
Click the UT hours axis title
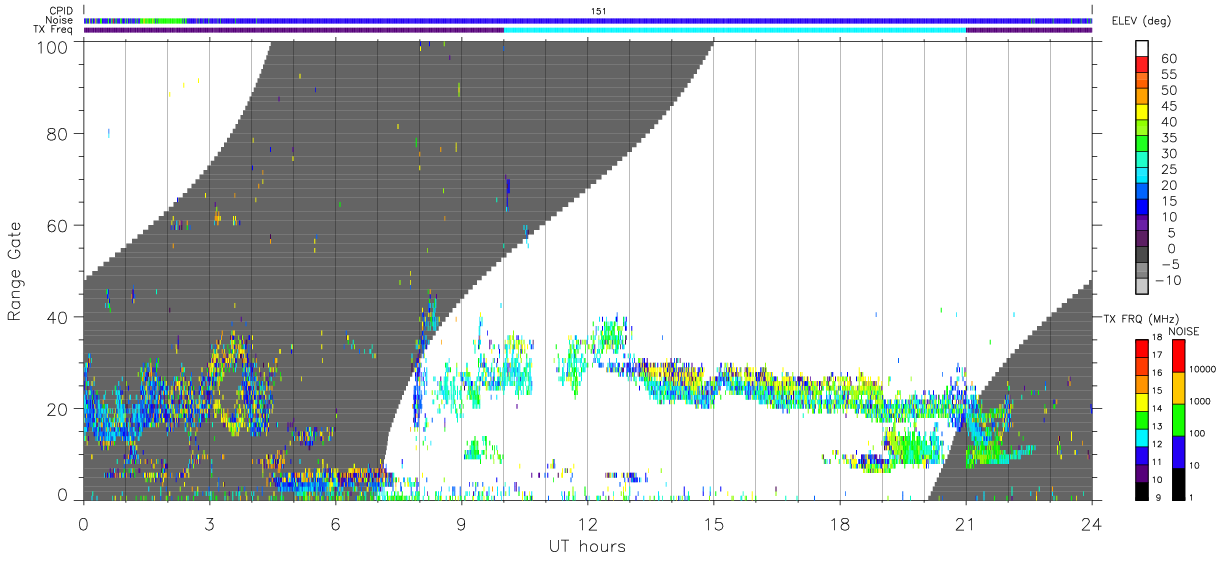587,546
